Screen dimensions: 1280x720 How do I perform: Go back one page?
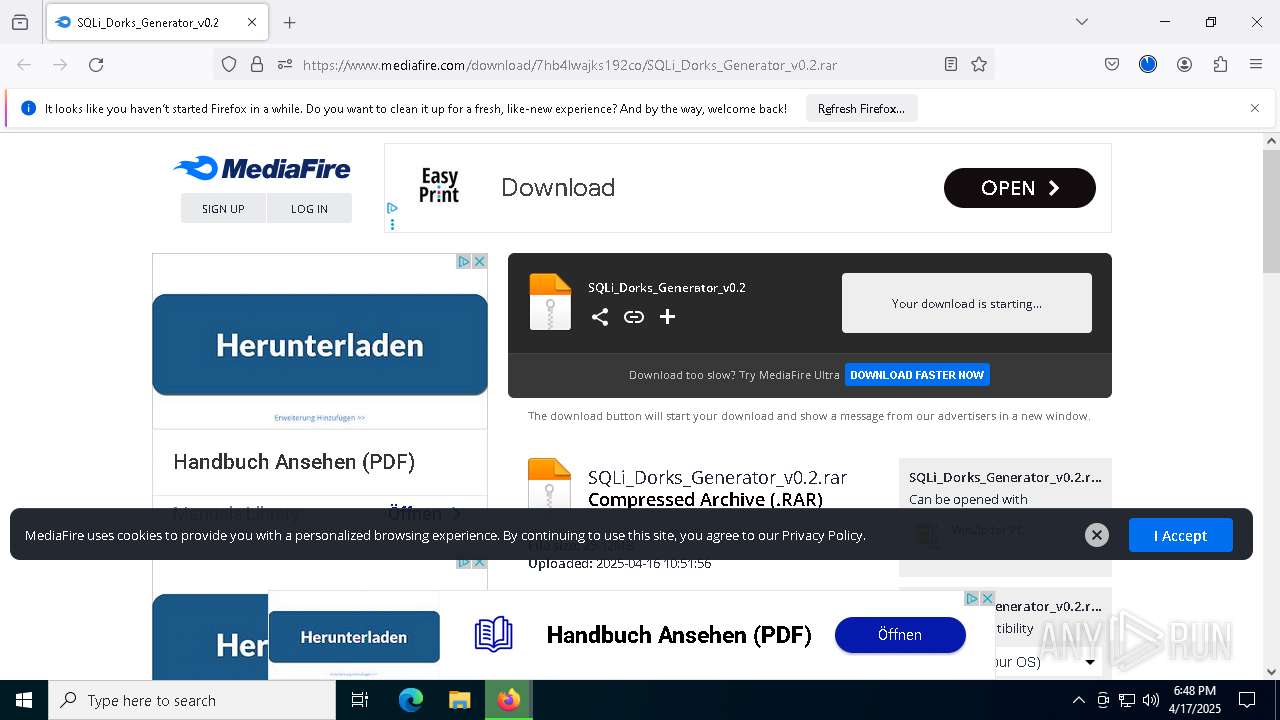pos(24,64)
